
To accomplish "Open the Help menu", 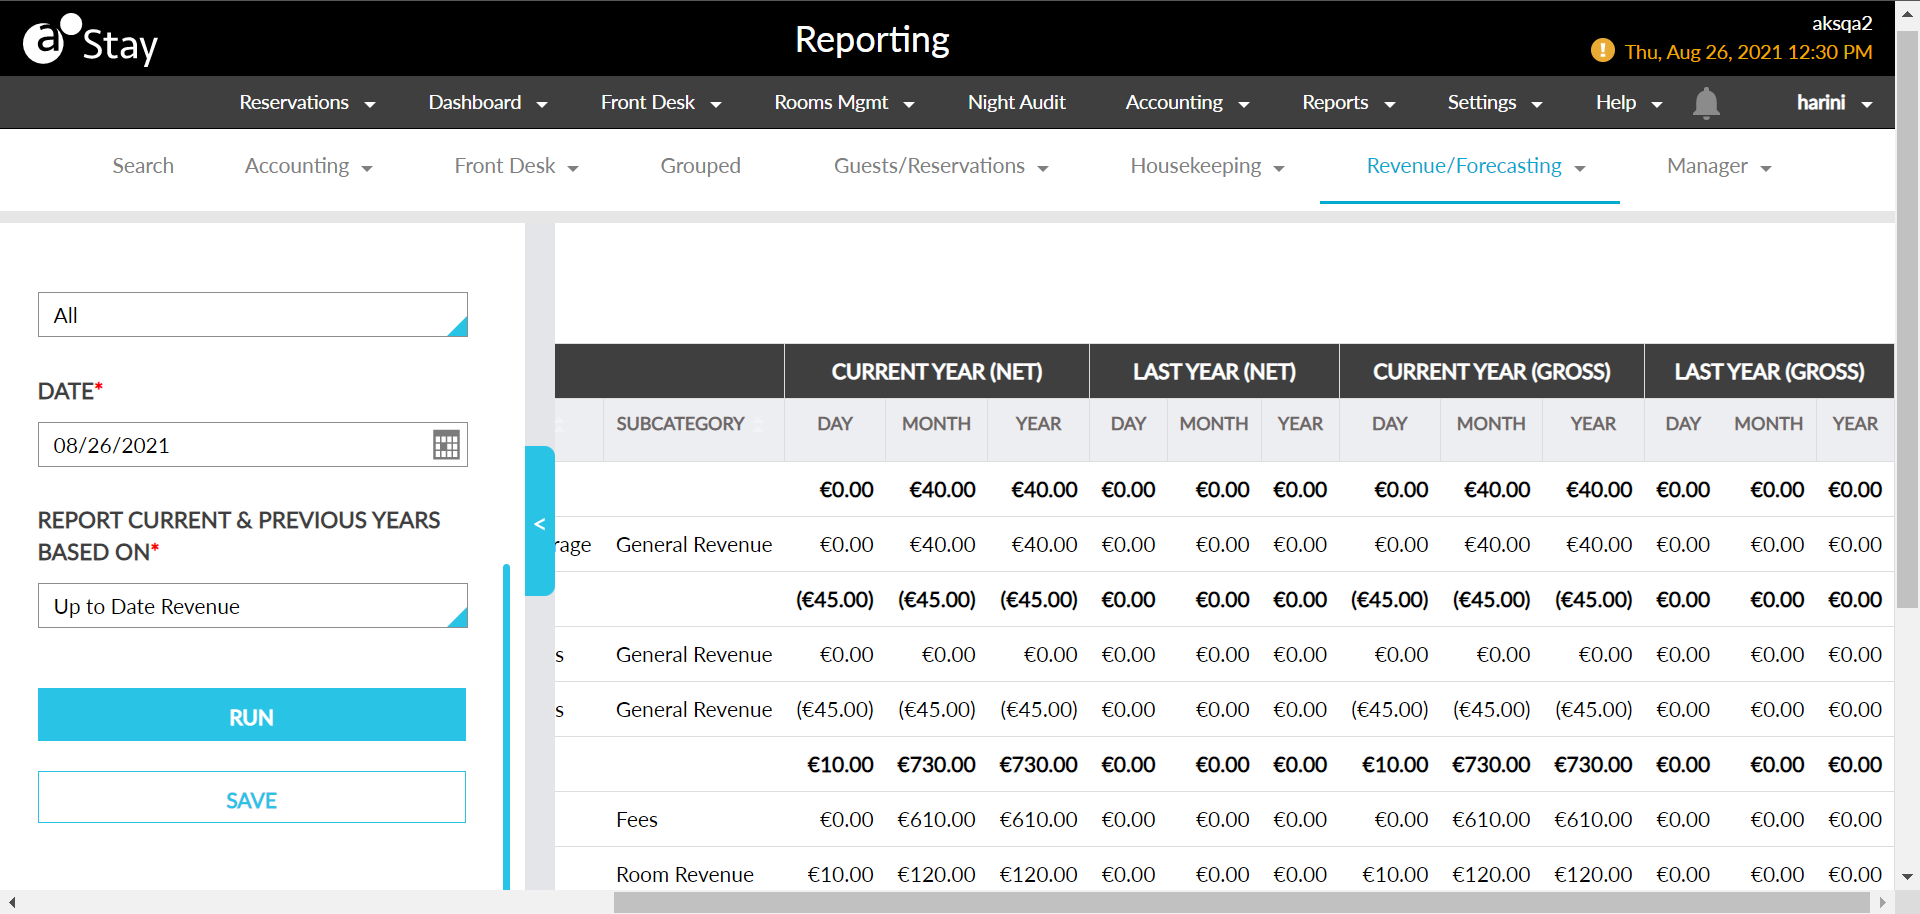I will coord(1629,103).
